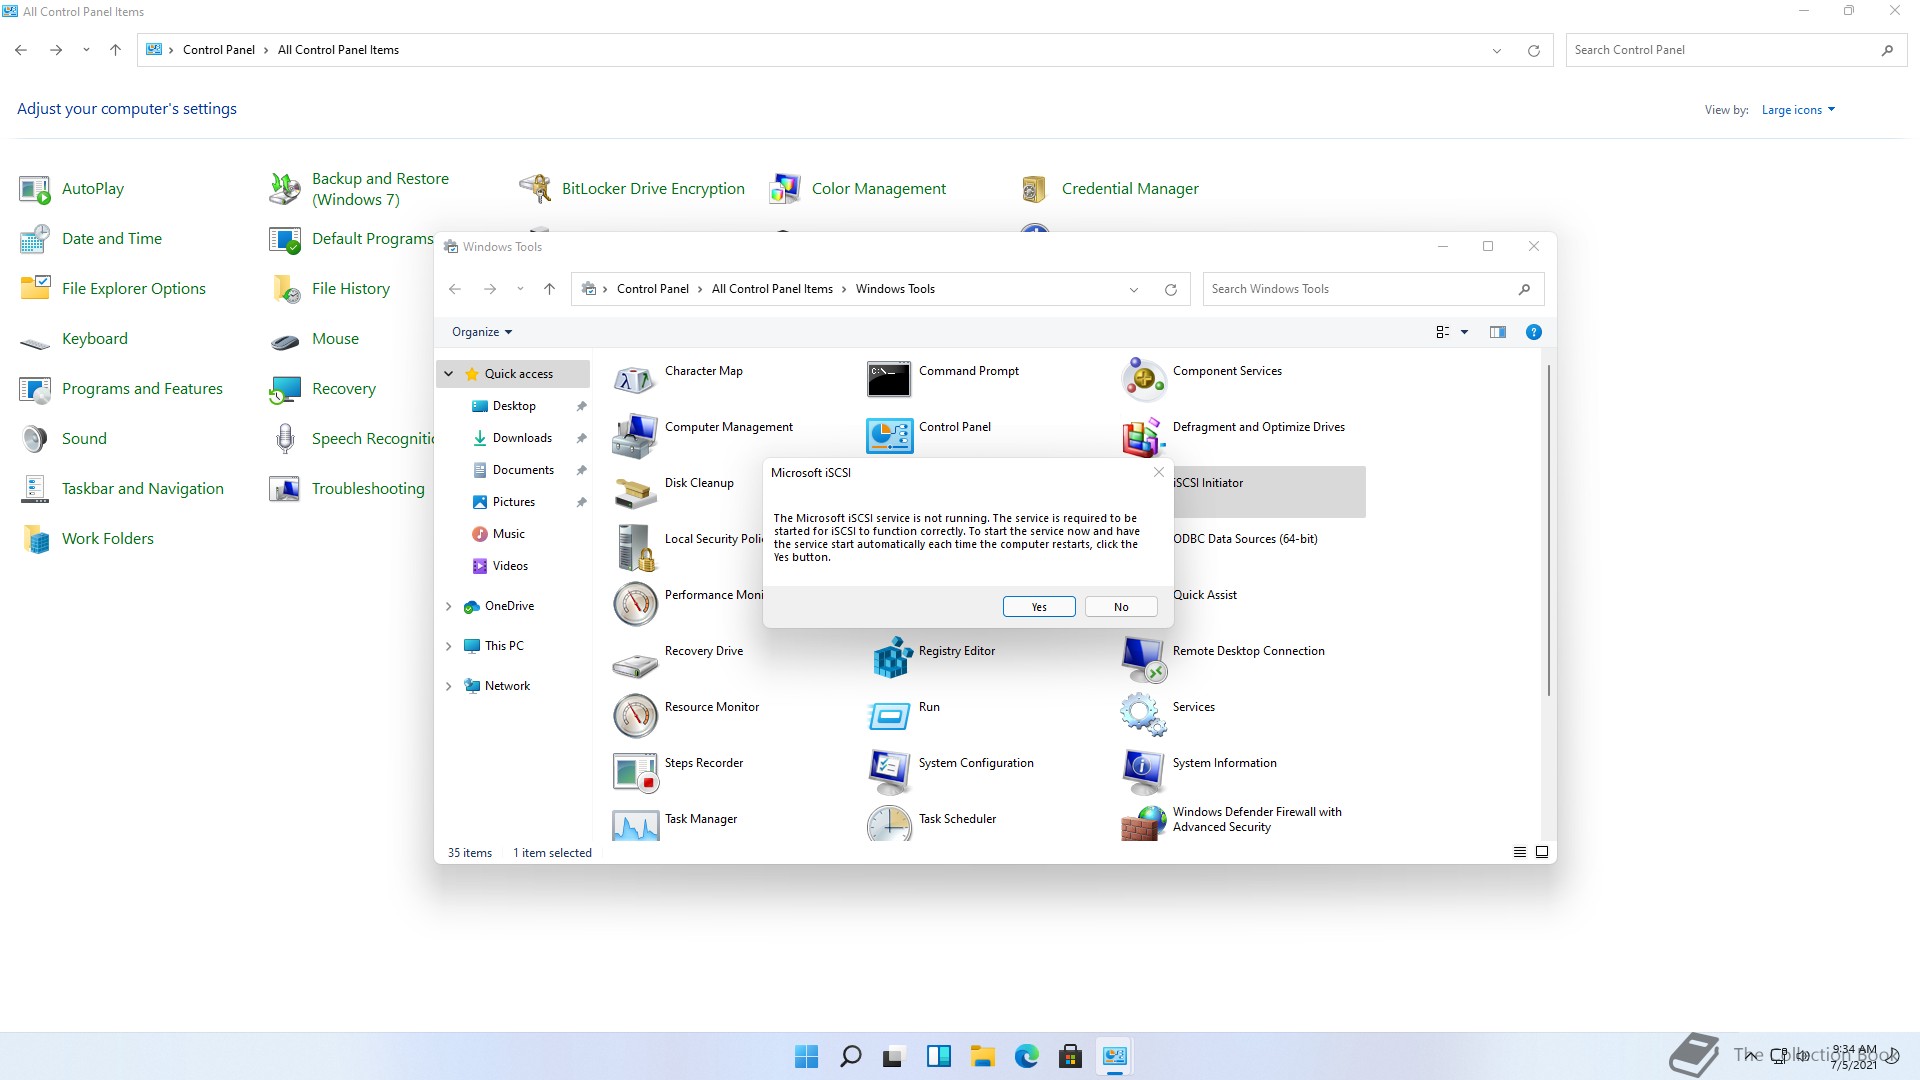Open Taskbar and Navigation settings
The image size is (1920, 1080).
[143, 489]
